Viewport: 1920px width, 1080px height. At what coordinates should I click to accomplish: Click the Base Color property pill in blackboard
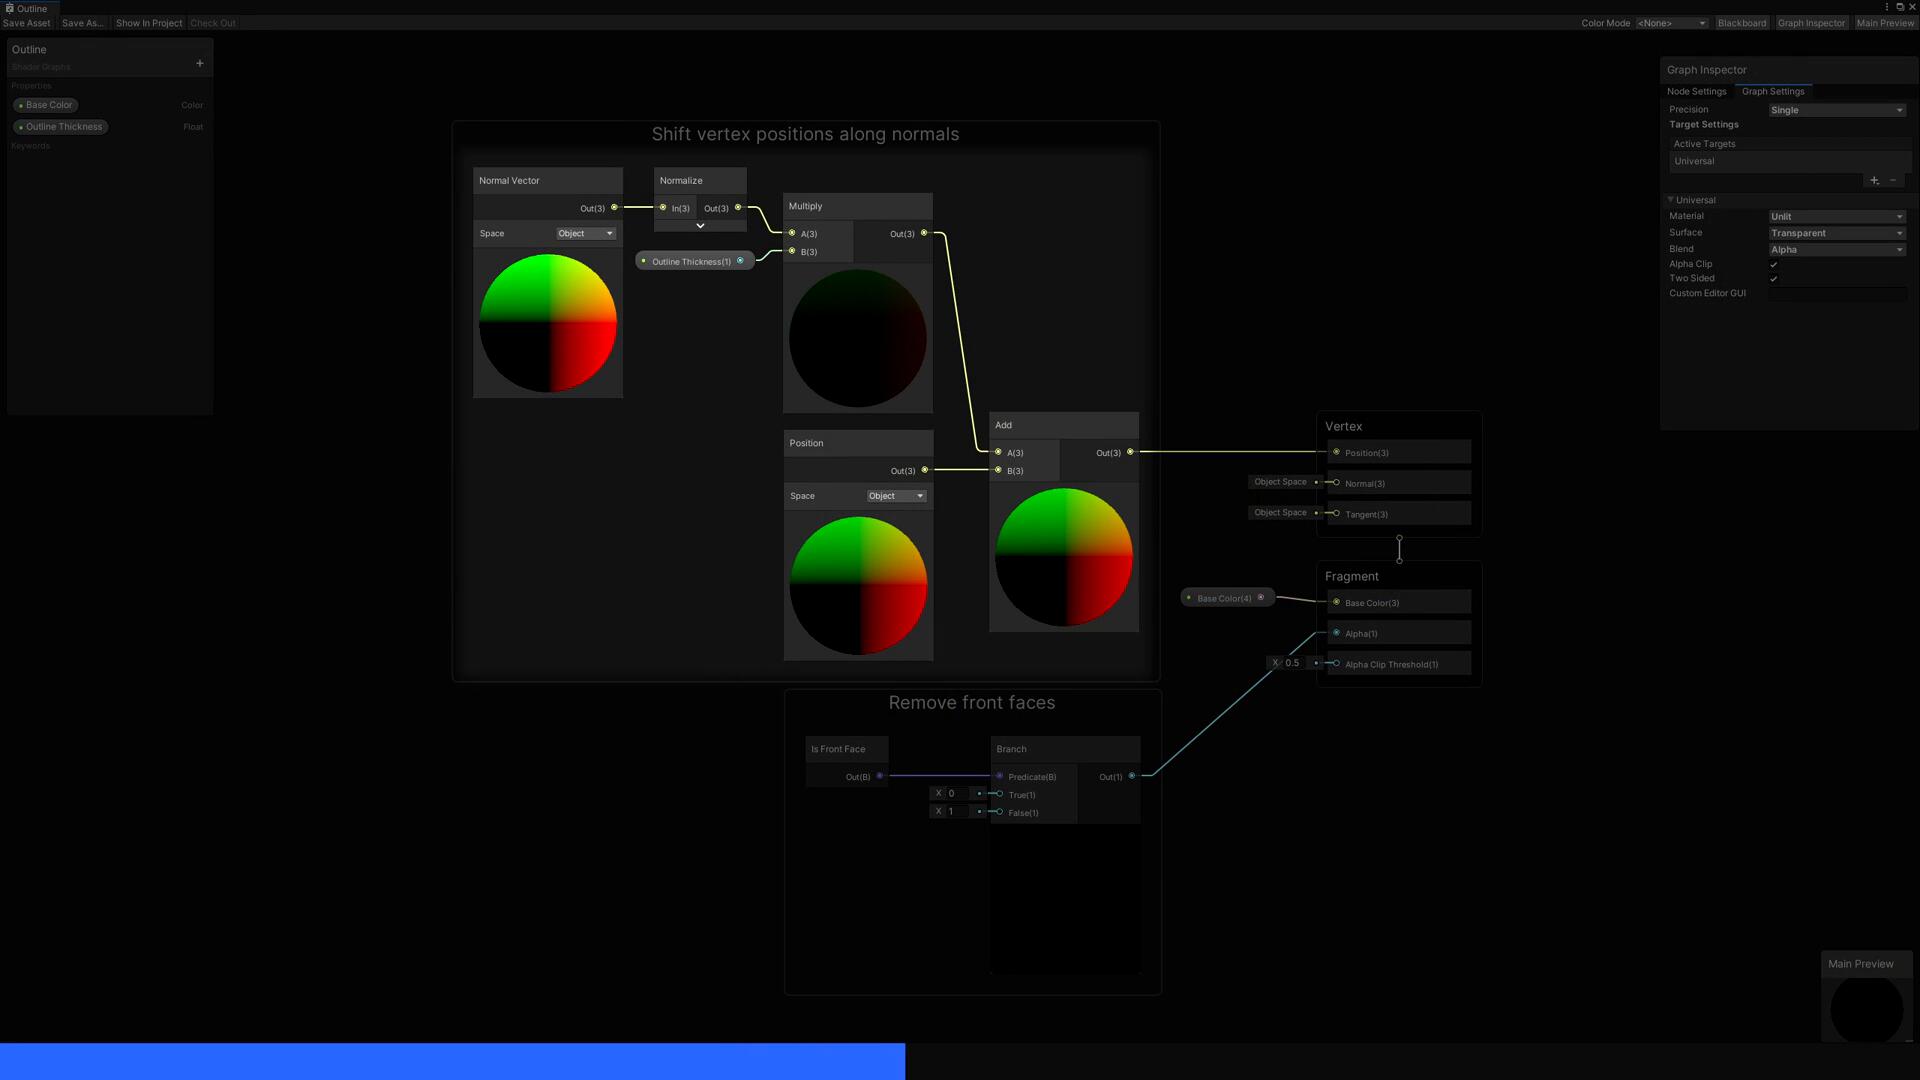pyautogui.click(x=48, y=105)
